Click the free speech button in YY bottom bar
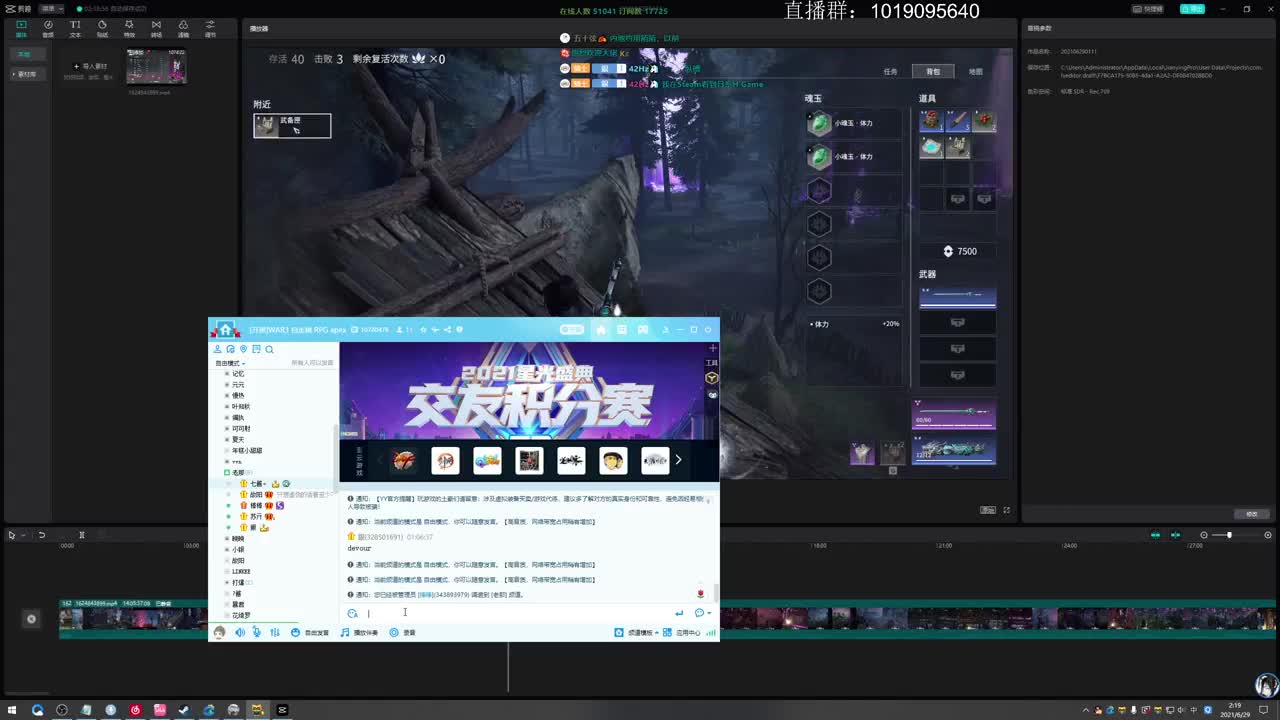This screenshot has height=720, width=1280. point(310,632)
